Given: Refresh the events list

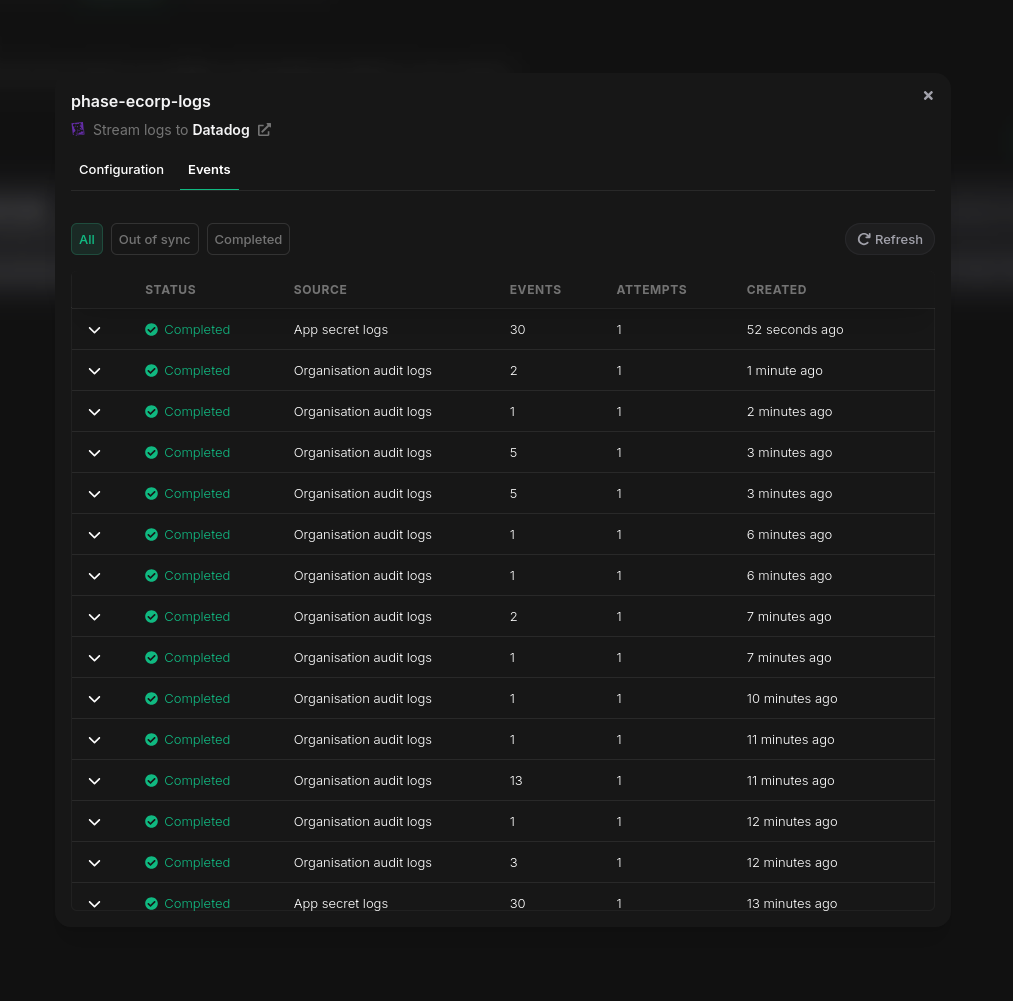Looking at the screenshot, I should pyautogui.click(x=890, y=239).
